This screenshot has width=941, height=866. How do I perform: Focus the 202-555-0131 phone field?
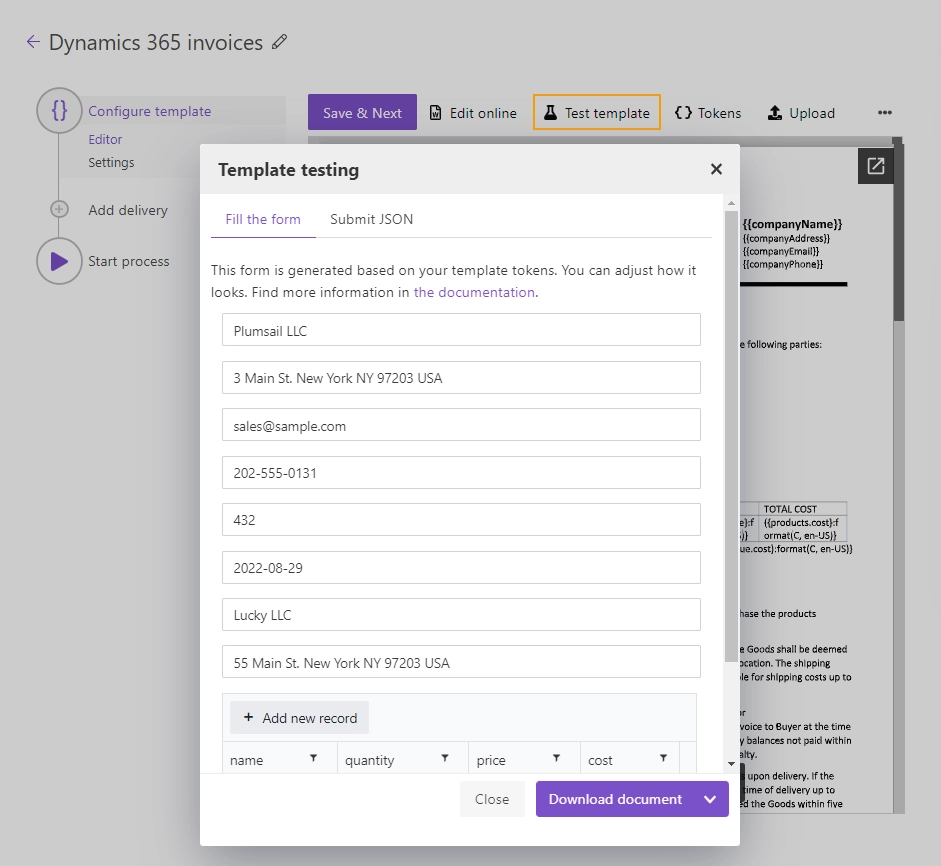461,472
